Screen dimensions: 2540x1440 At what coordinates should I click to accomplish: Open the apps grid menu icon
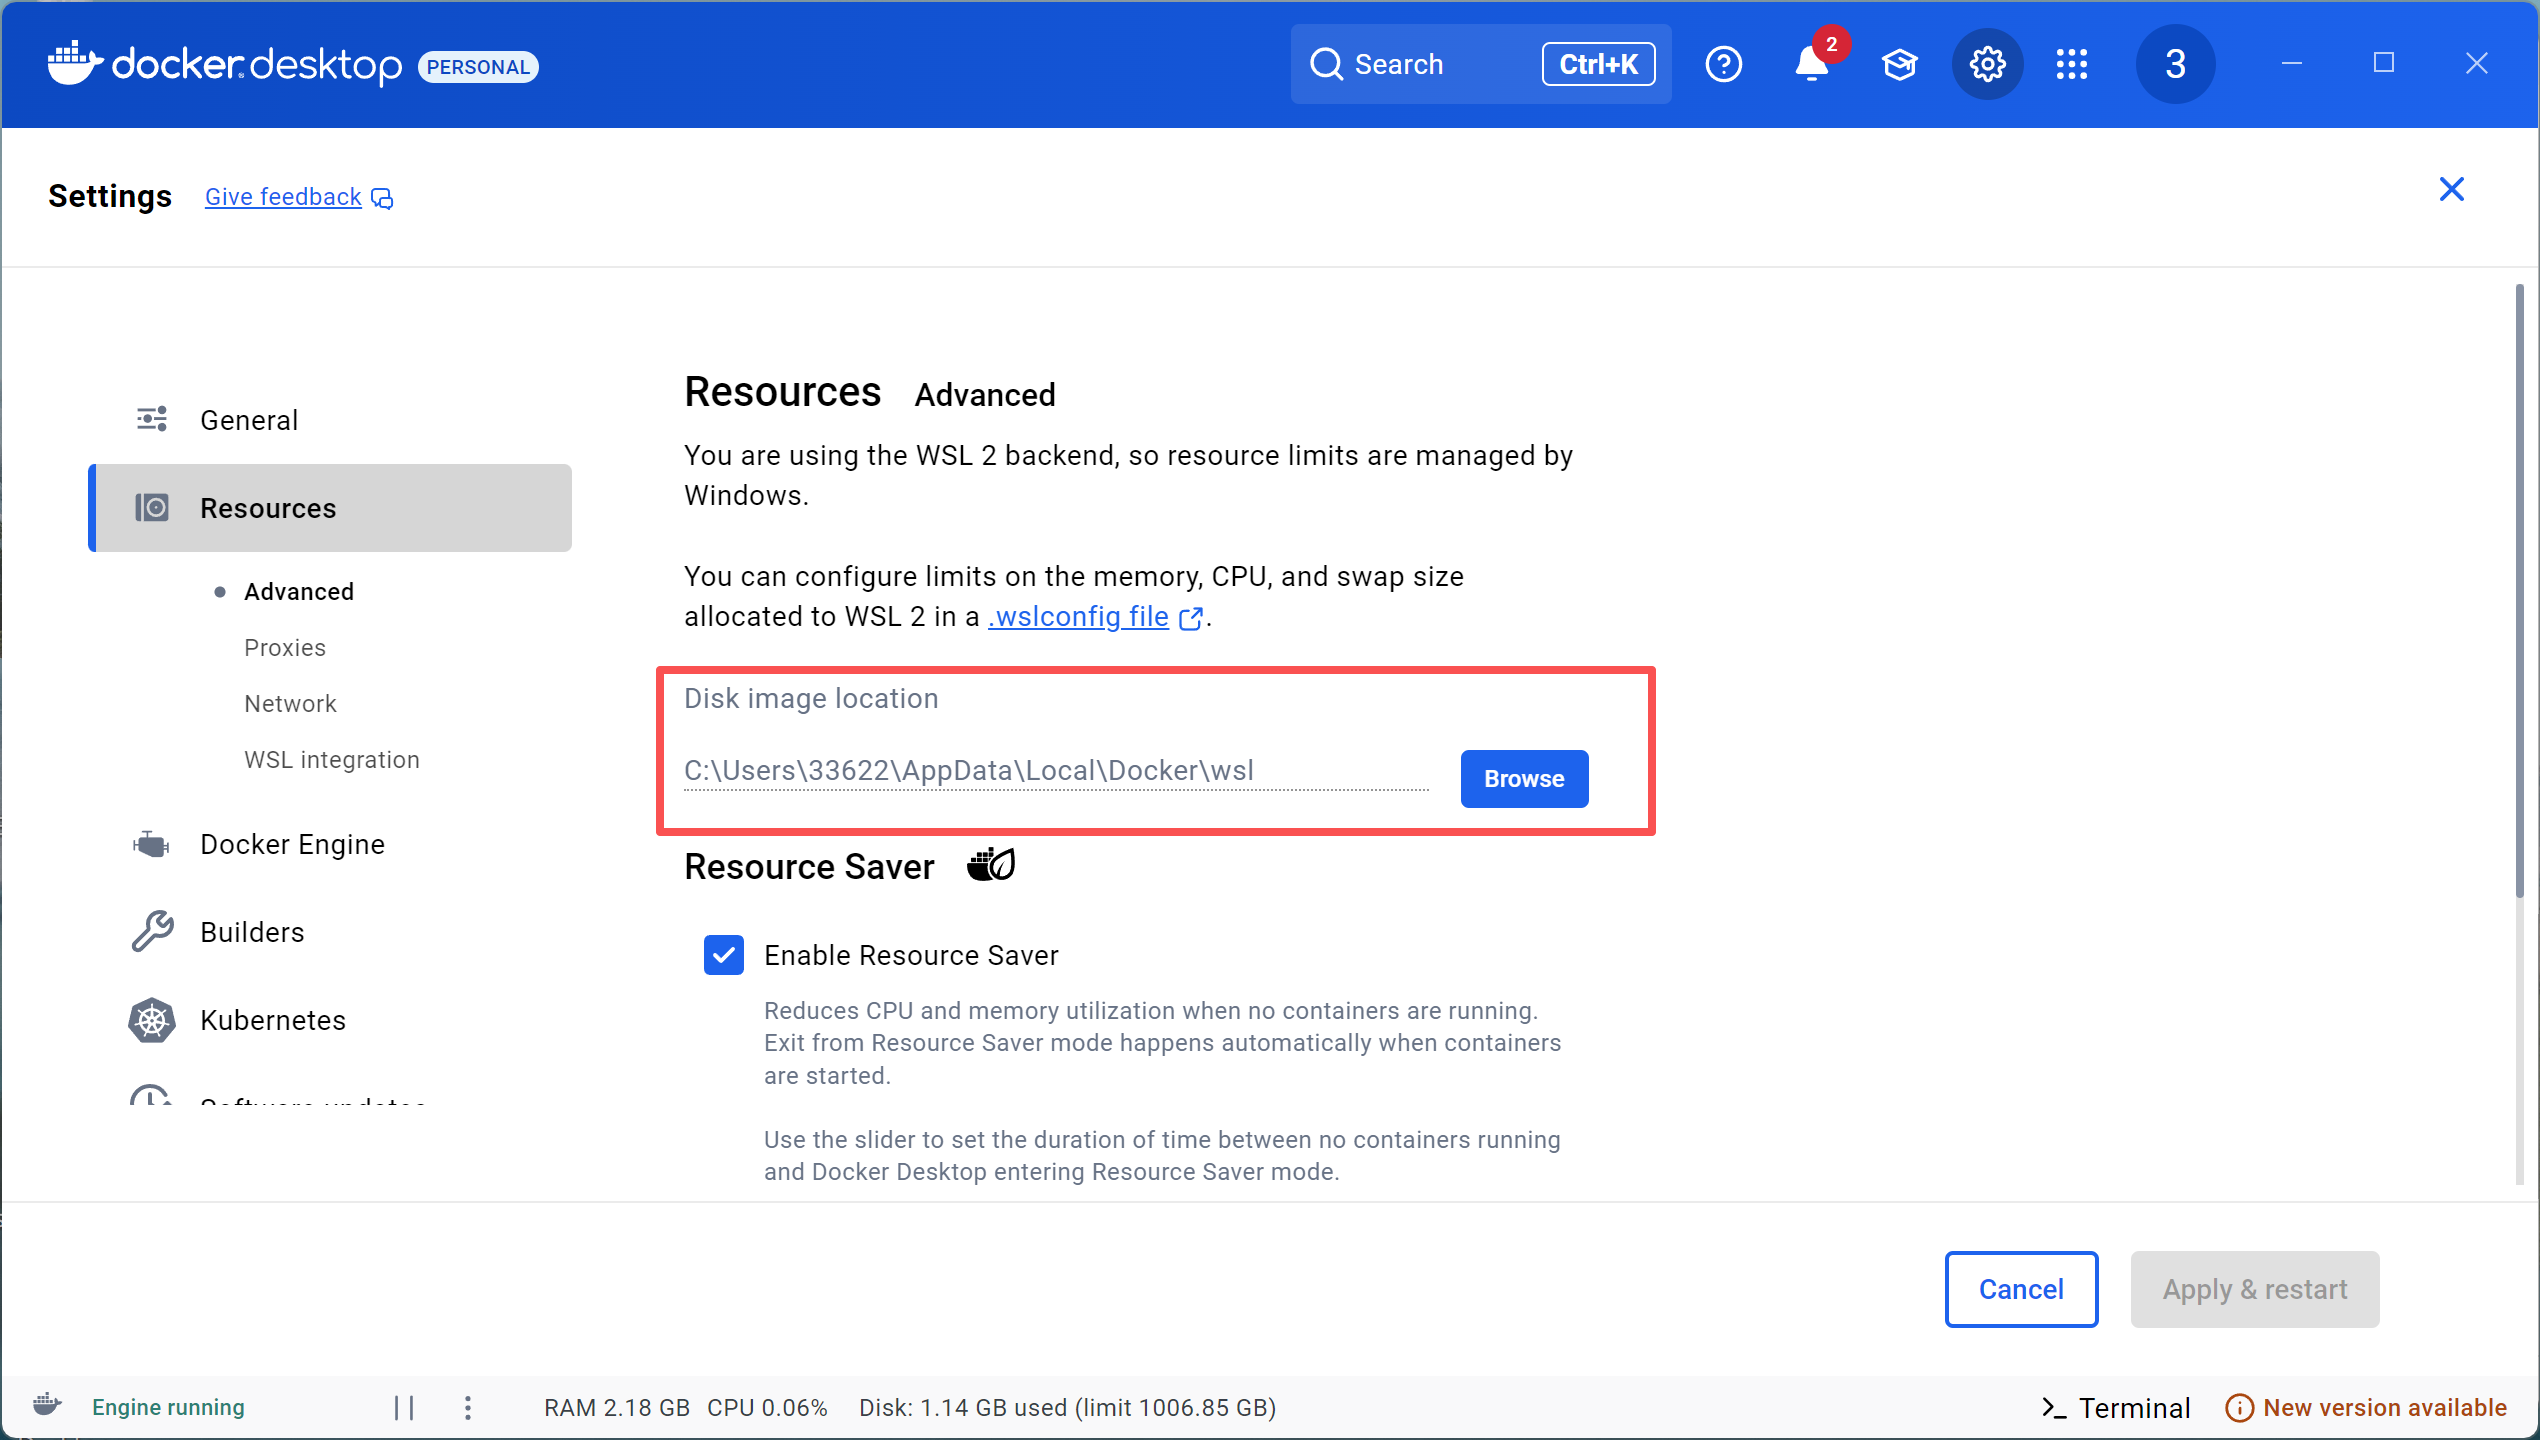2071,65
